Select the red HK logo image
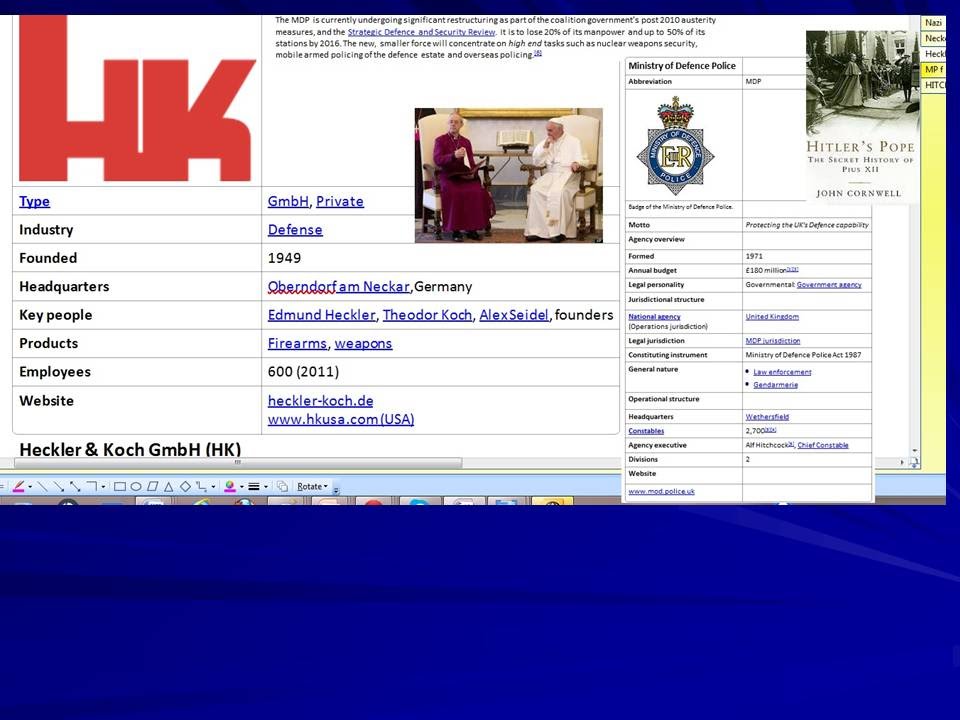Viewport: 960px width, 720px height. click(137, 98)
